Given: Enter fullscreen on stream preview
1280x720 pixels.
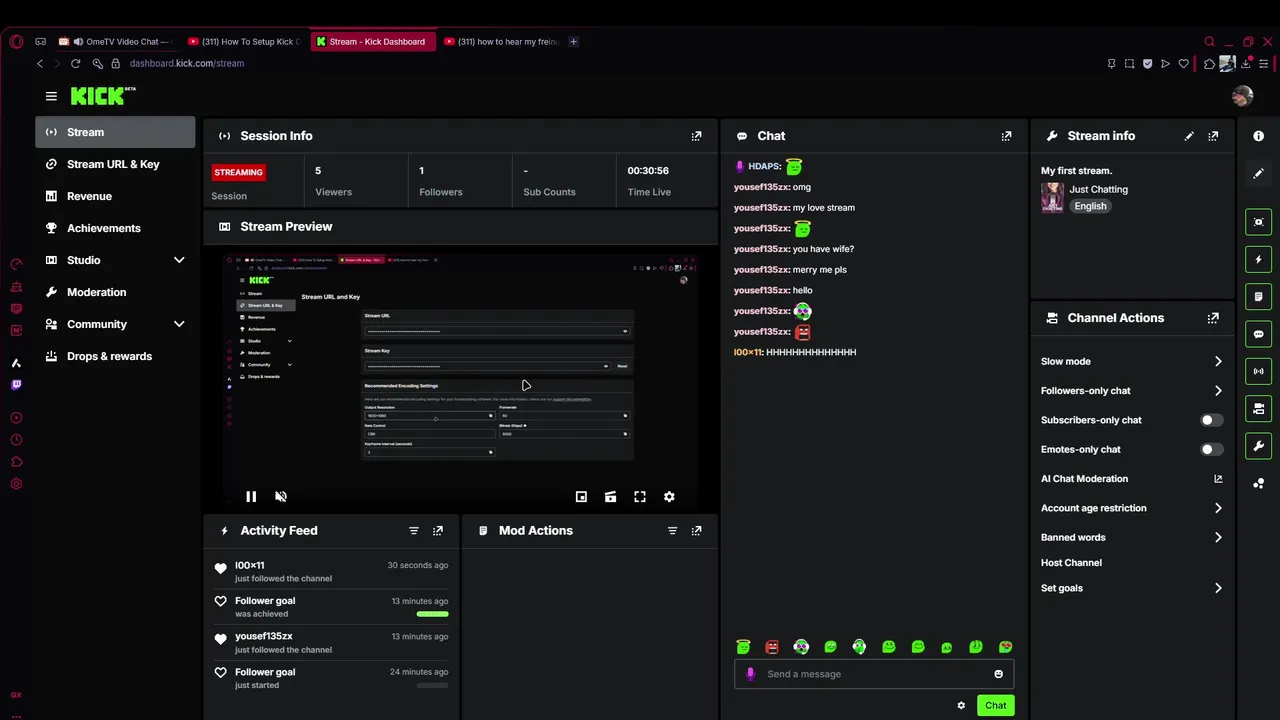Looking at the screenshot, I should click(640, 496).
